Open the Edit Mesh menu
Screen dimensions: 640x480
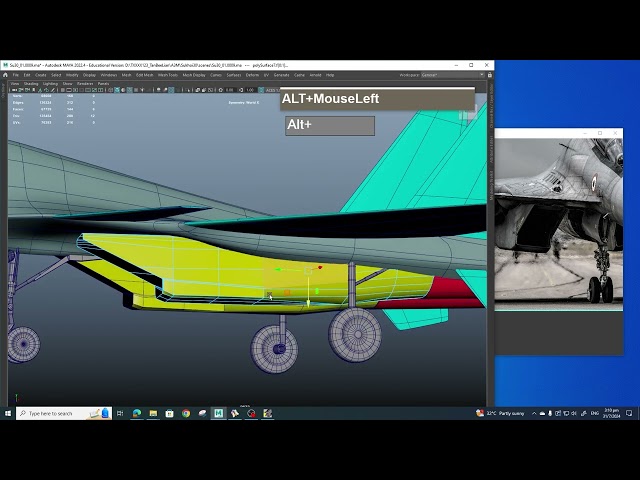144,75
